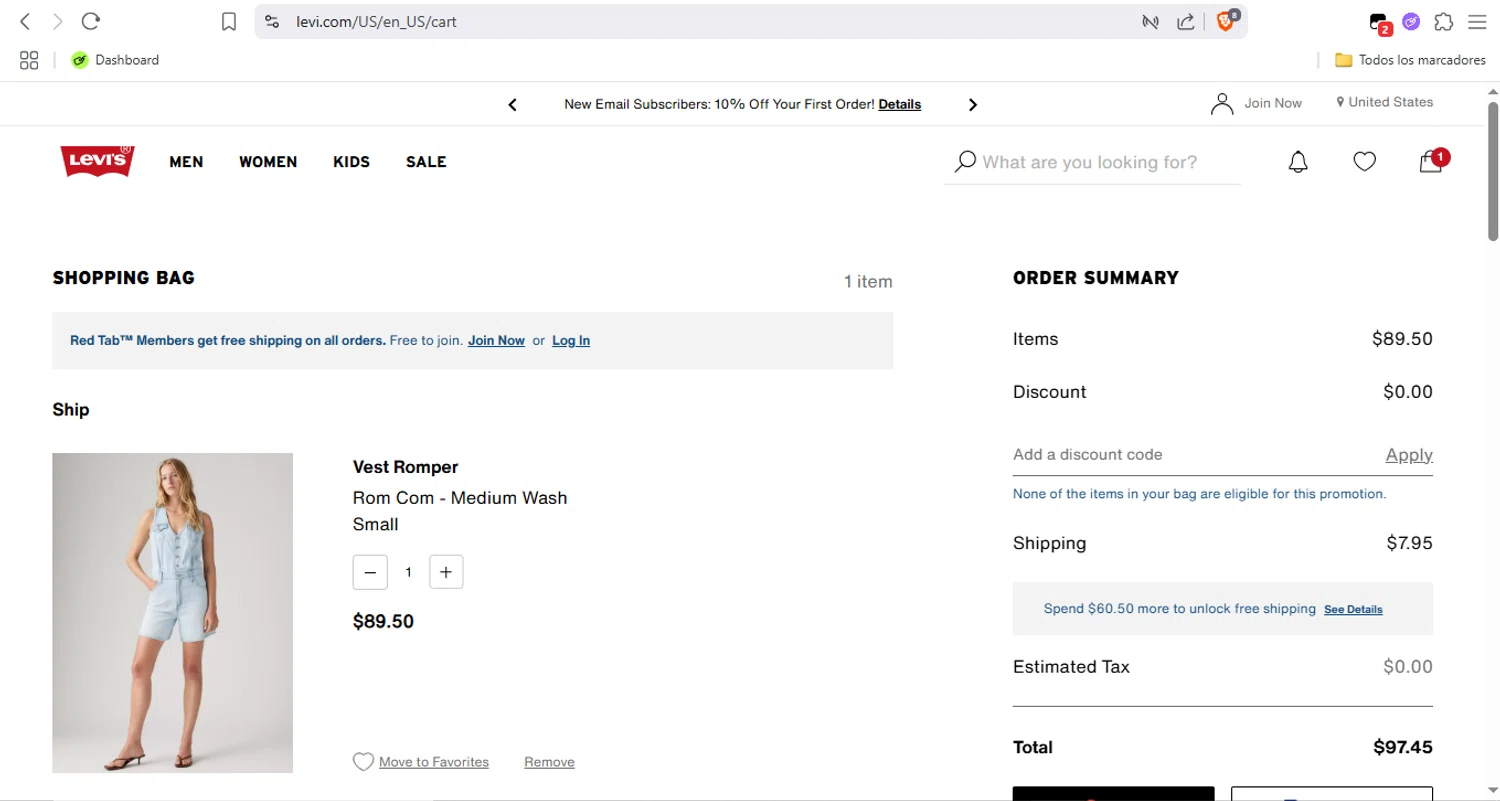1500x801 pixels.
Task: Click the product search field
Action: 1100,162
